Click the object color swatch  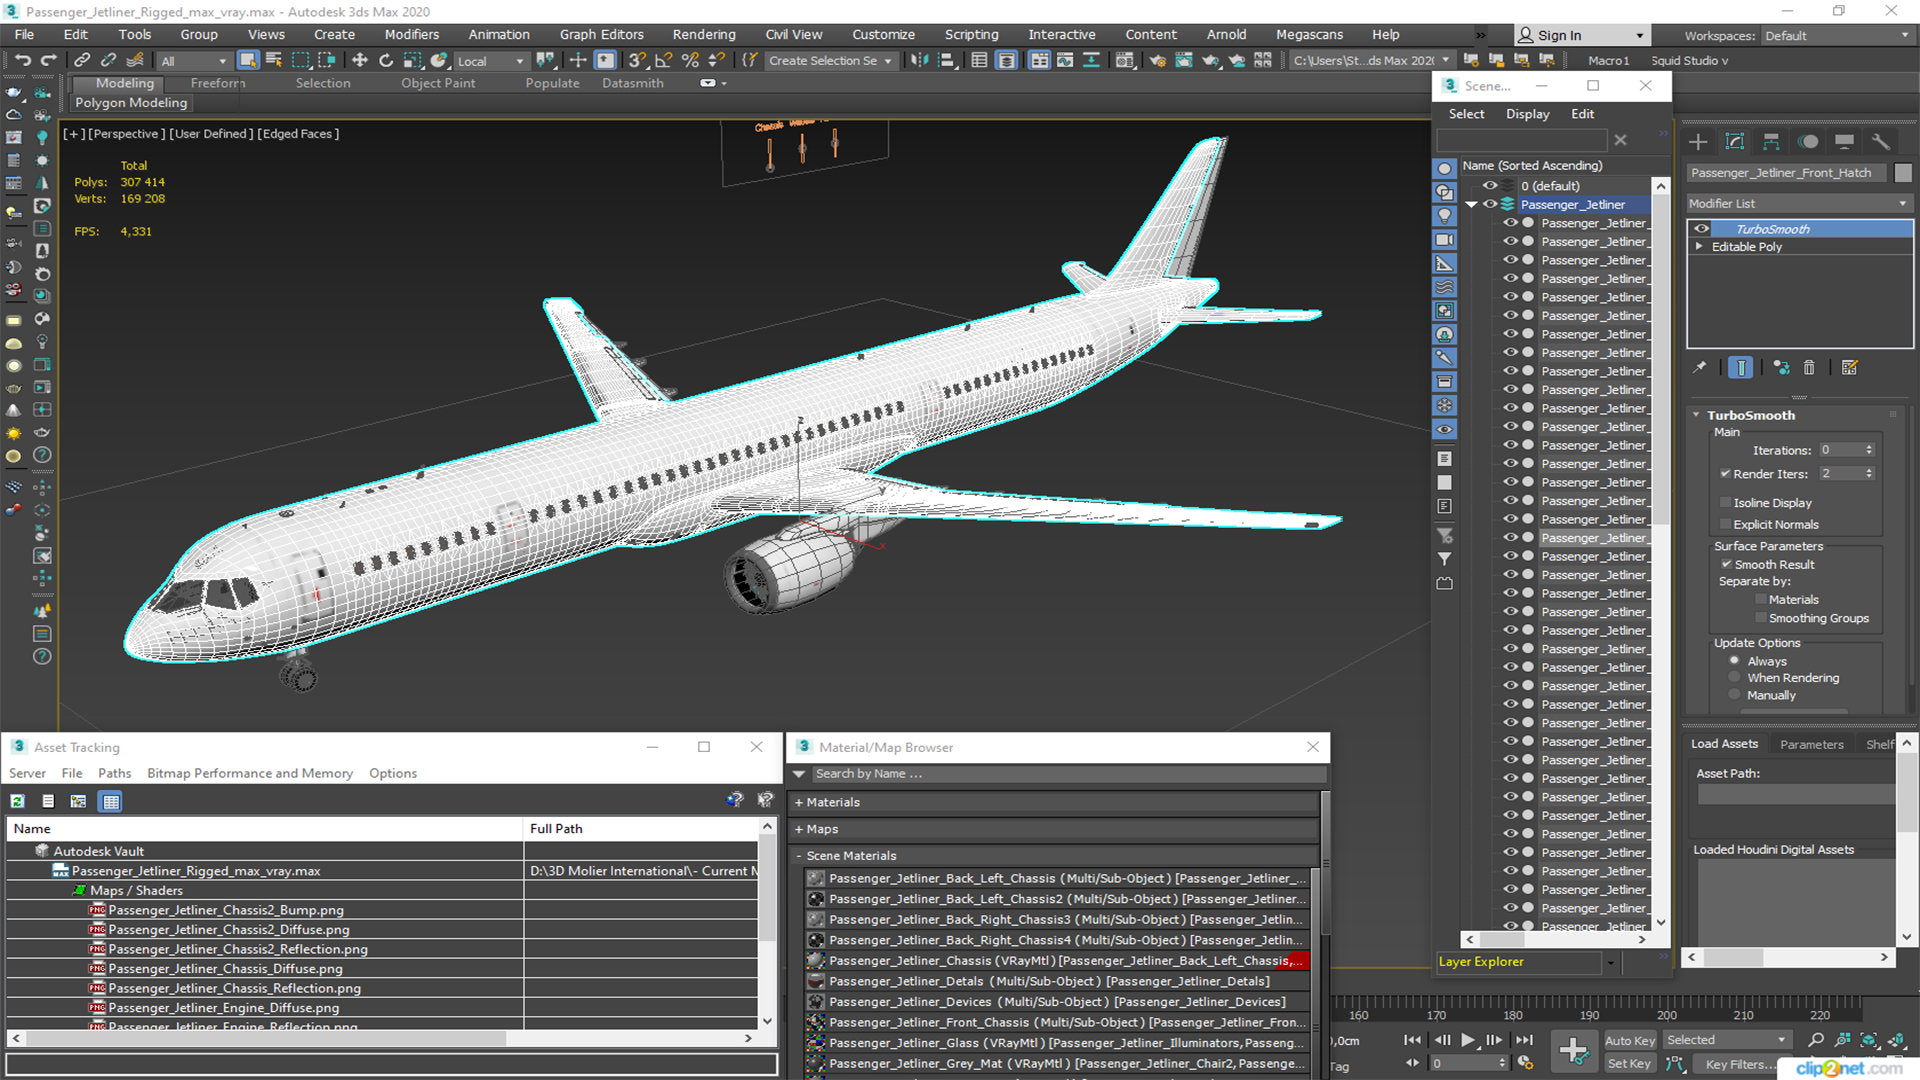click(1903, 173)
